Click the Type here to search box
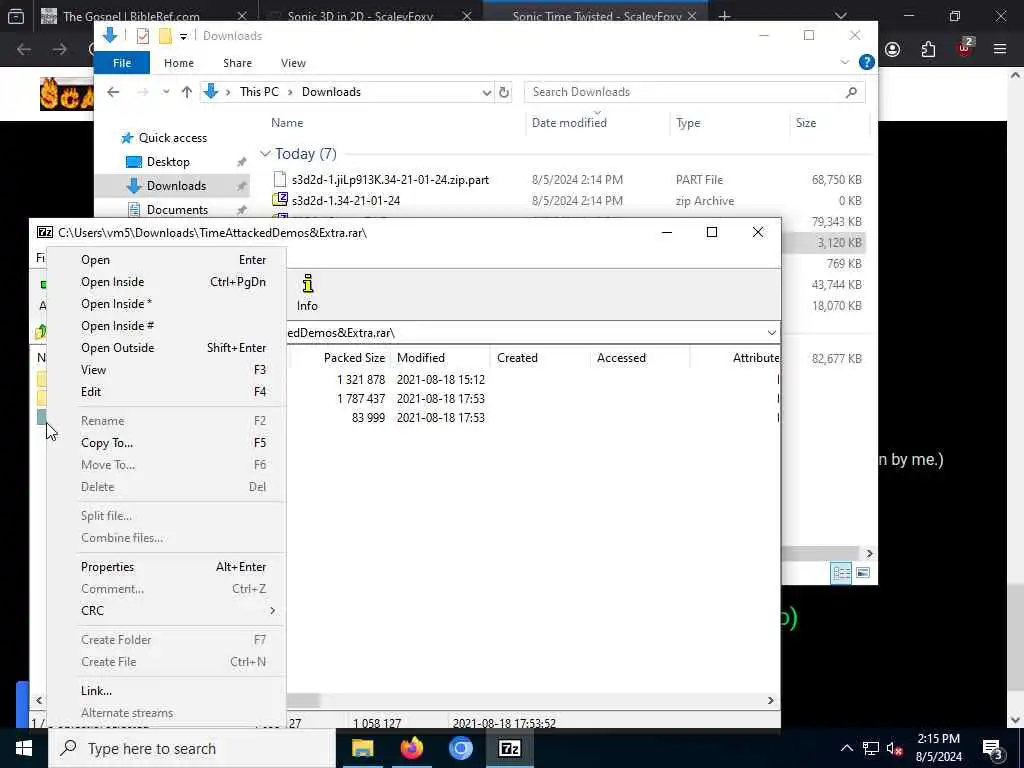 [192, 748]
